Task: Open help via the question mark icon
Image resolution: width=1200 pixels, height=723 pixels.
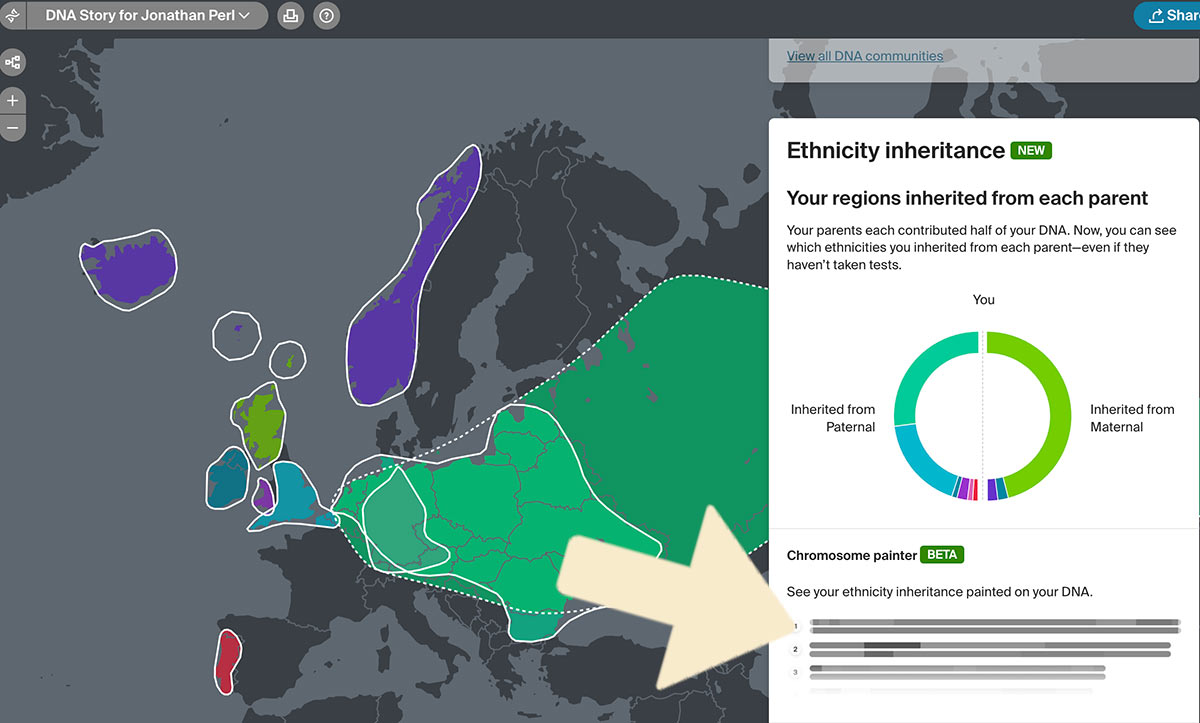Action: pos(326,15)
